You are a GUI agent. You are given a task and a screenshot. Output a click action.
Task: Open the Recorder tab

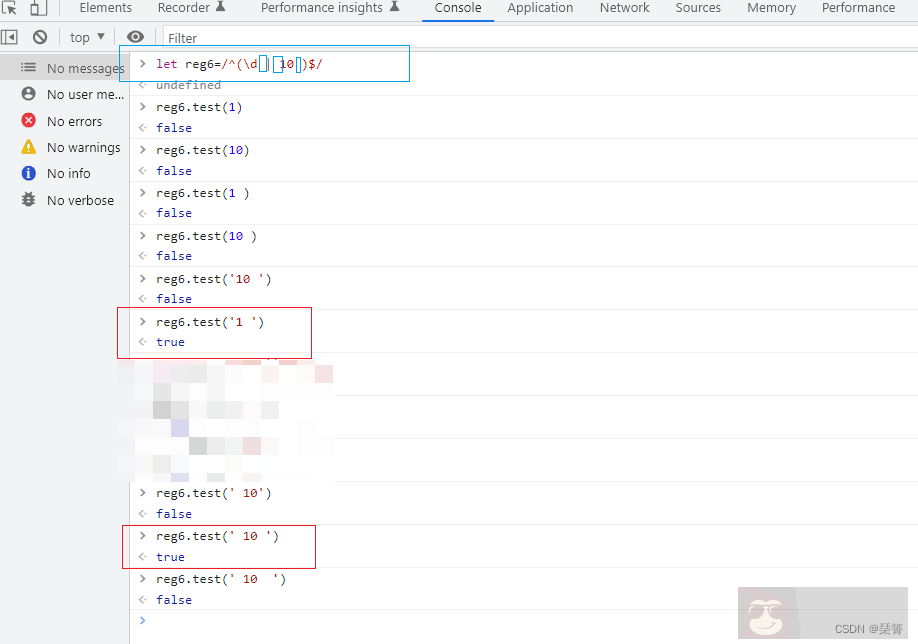191,8
